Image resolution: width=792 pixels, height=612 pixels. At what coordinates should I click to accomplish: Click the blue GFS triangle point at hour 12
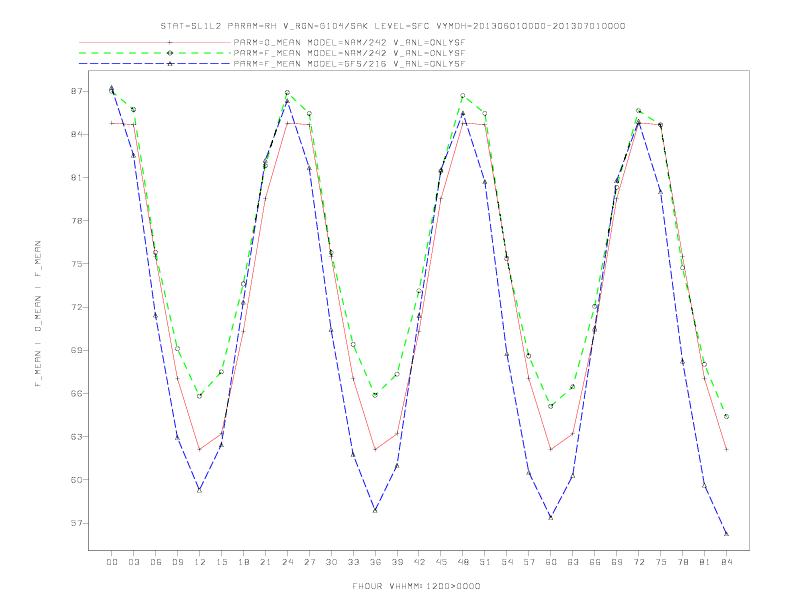pos(200,490)
